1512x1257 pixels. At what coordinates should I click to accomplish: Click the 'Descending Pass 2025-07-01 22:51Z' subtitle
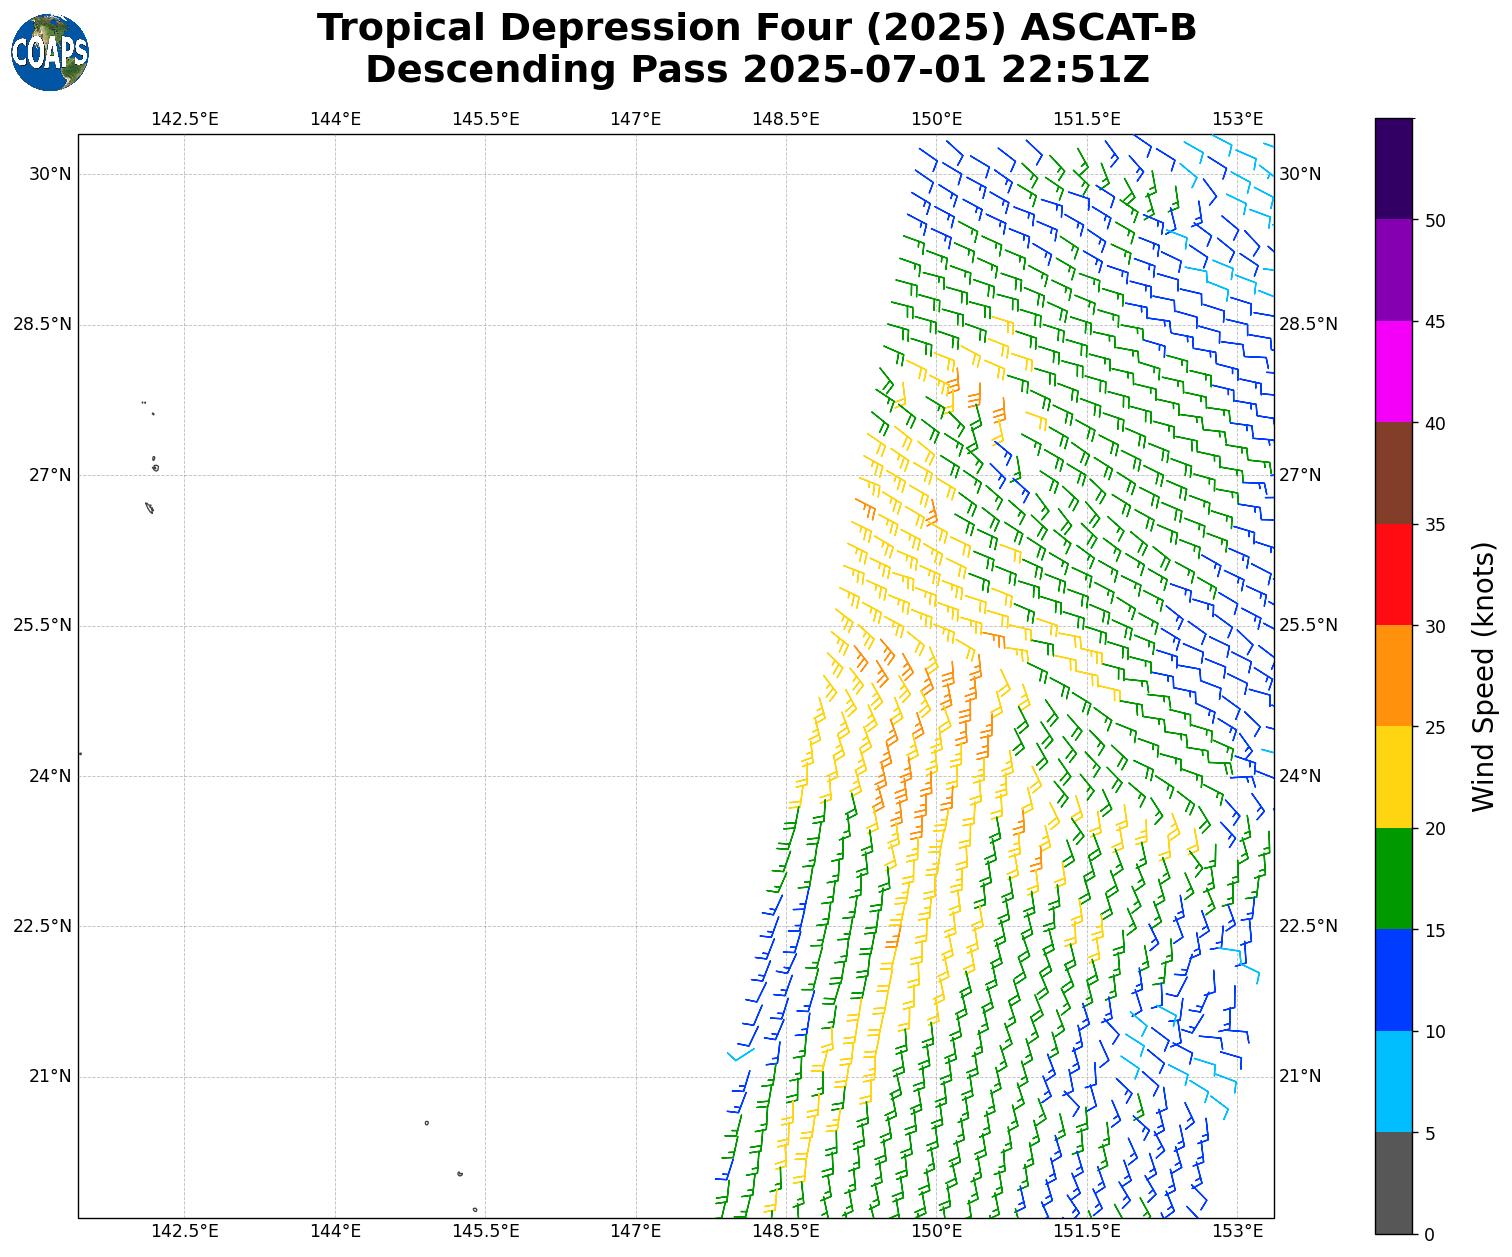click(x=756, y=70)
